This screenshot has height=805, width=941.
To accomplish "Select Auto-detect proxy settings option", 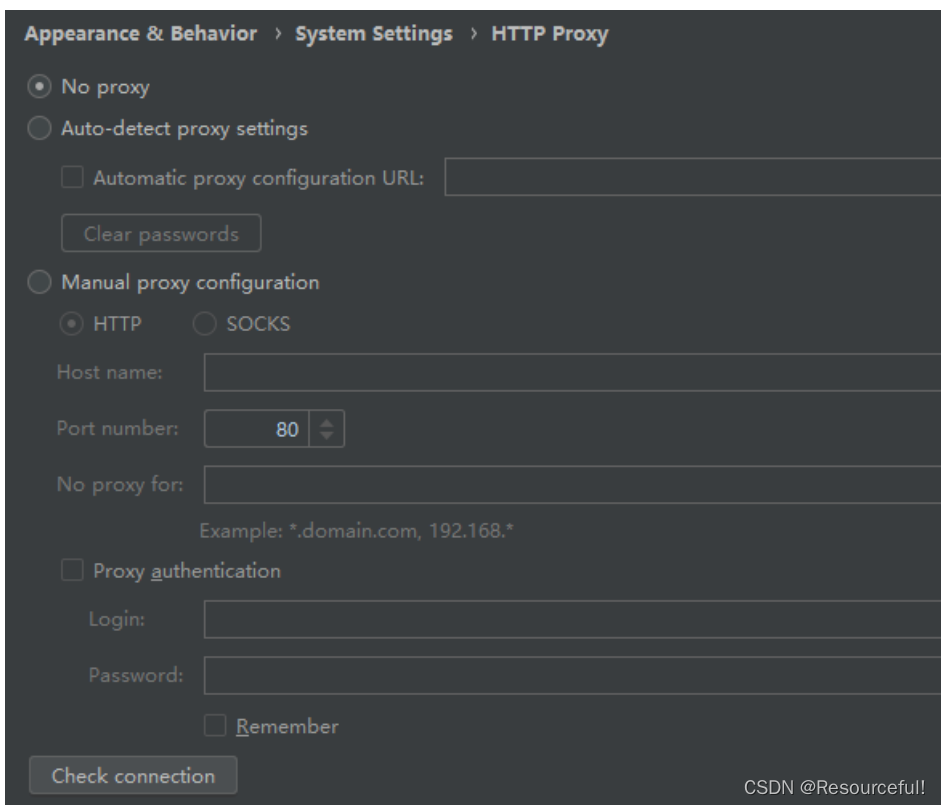I will [39, 128].
